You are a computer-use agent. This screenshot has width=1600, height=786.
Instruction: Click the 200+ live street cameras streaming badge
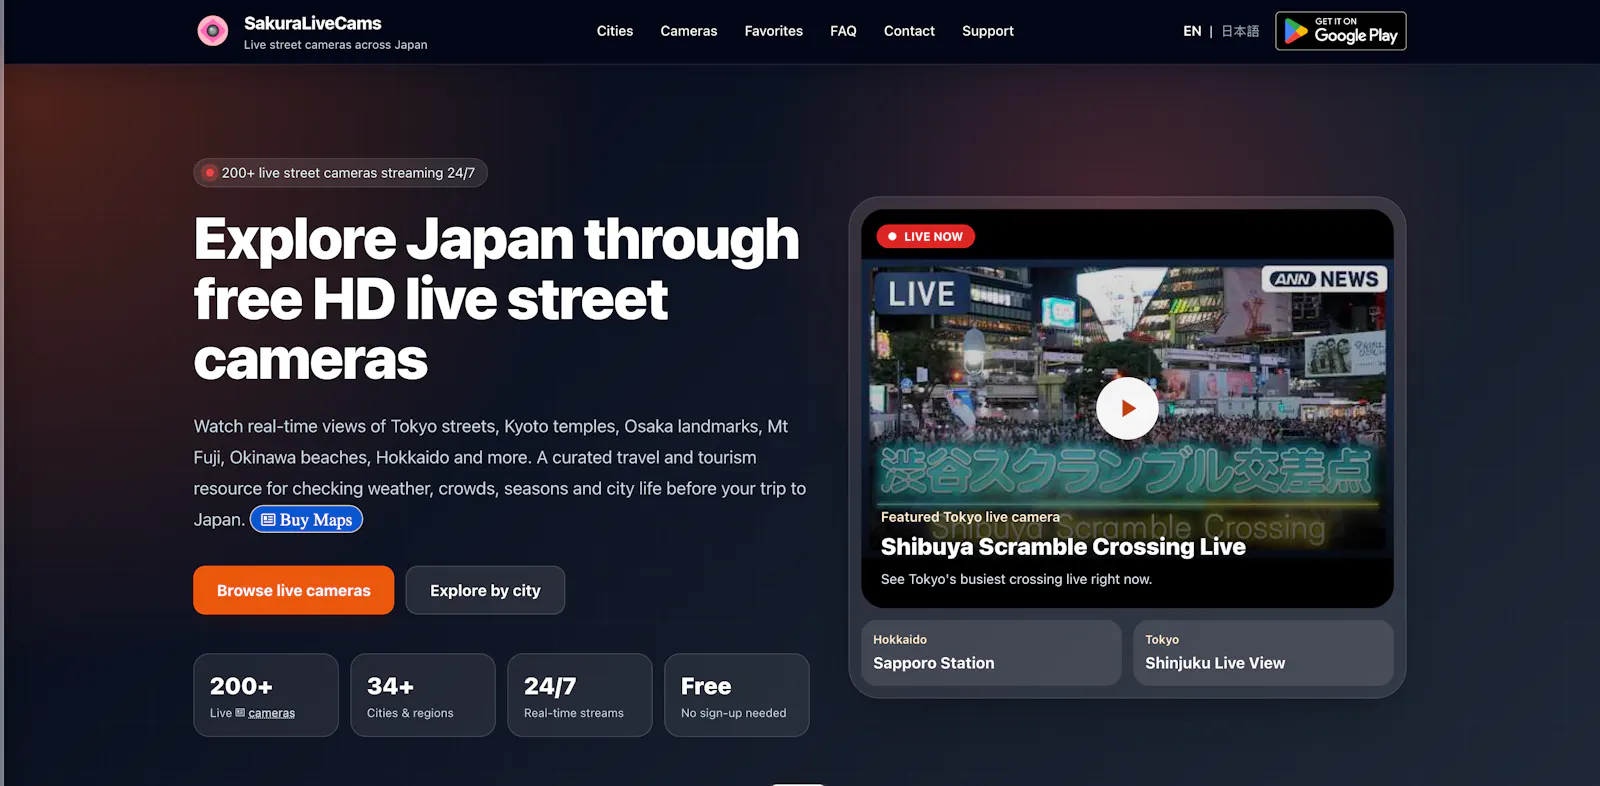tap(340, 173)
